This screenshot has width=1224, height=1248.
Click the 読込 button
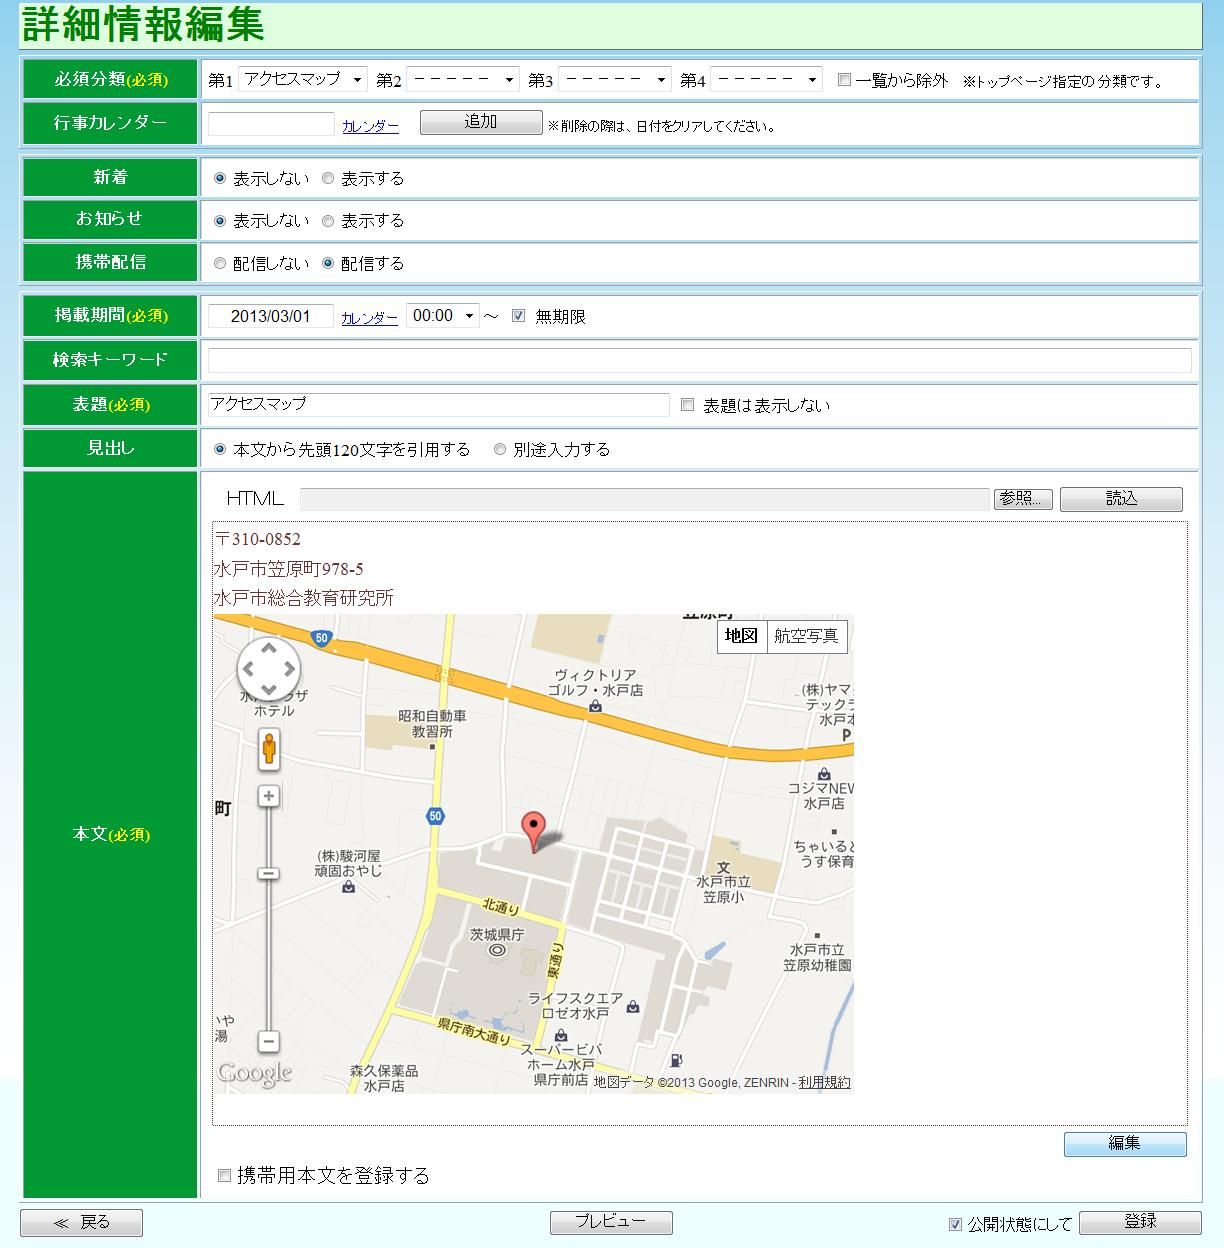(1121, 498)
